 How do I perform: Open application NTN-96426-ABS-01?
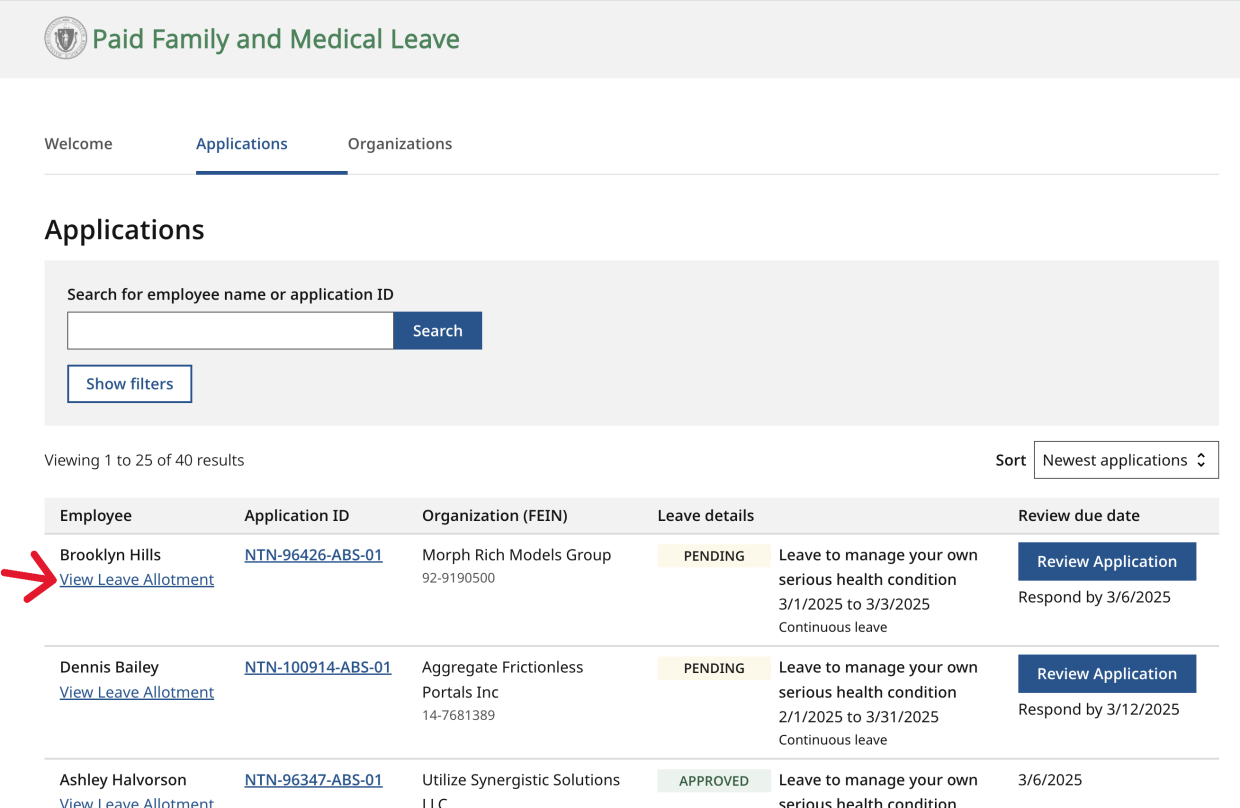click(x=313, y=555)
